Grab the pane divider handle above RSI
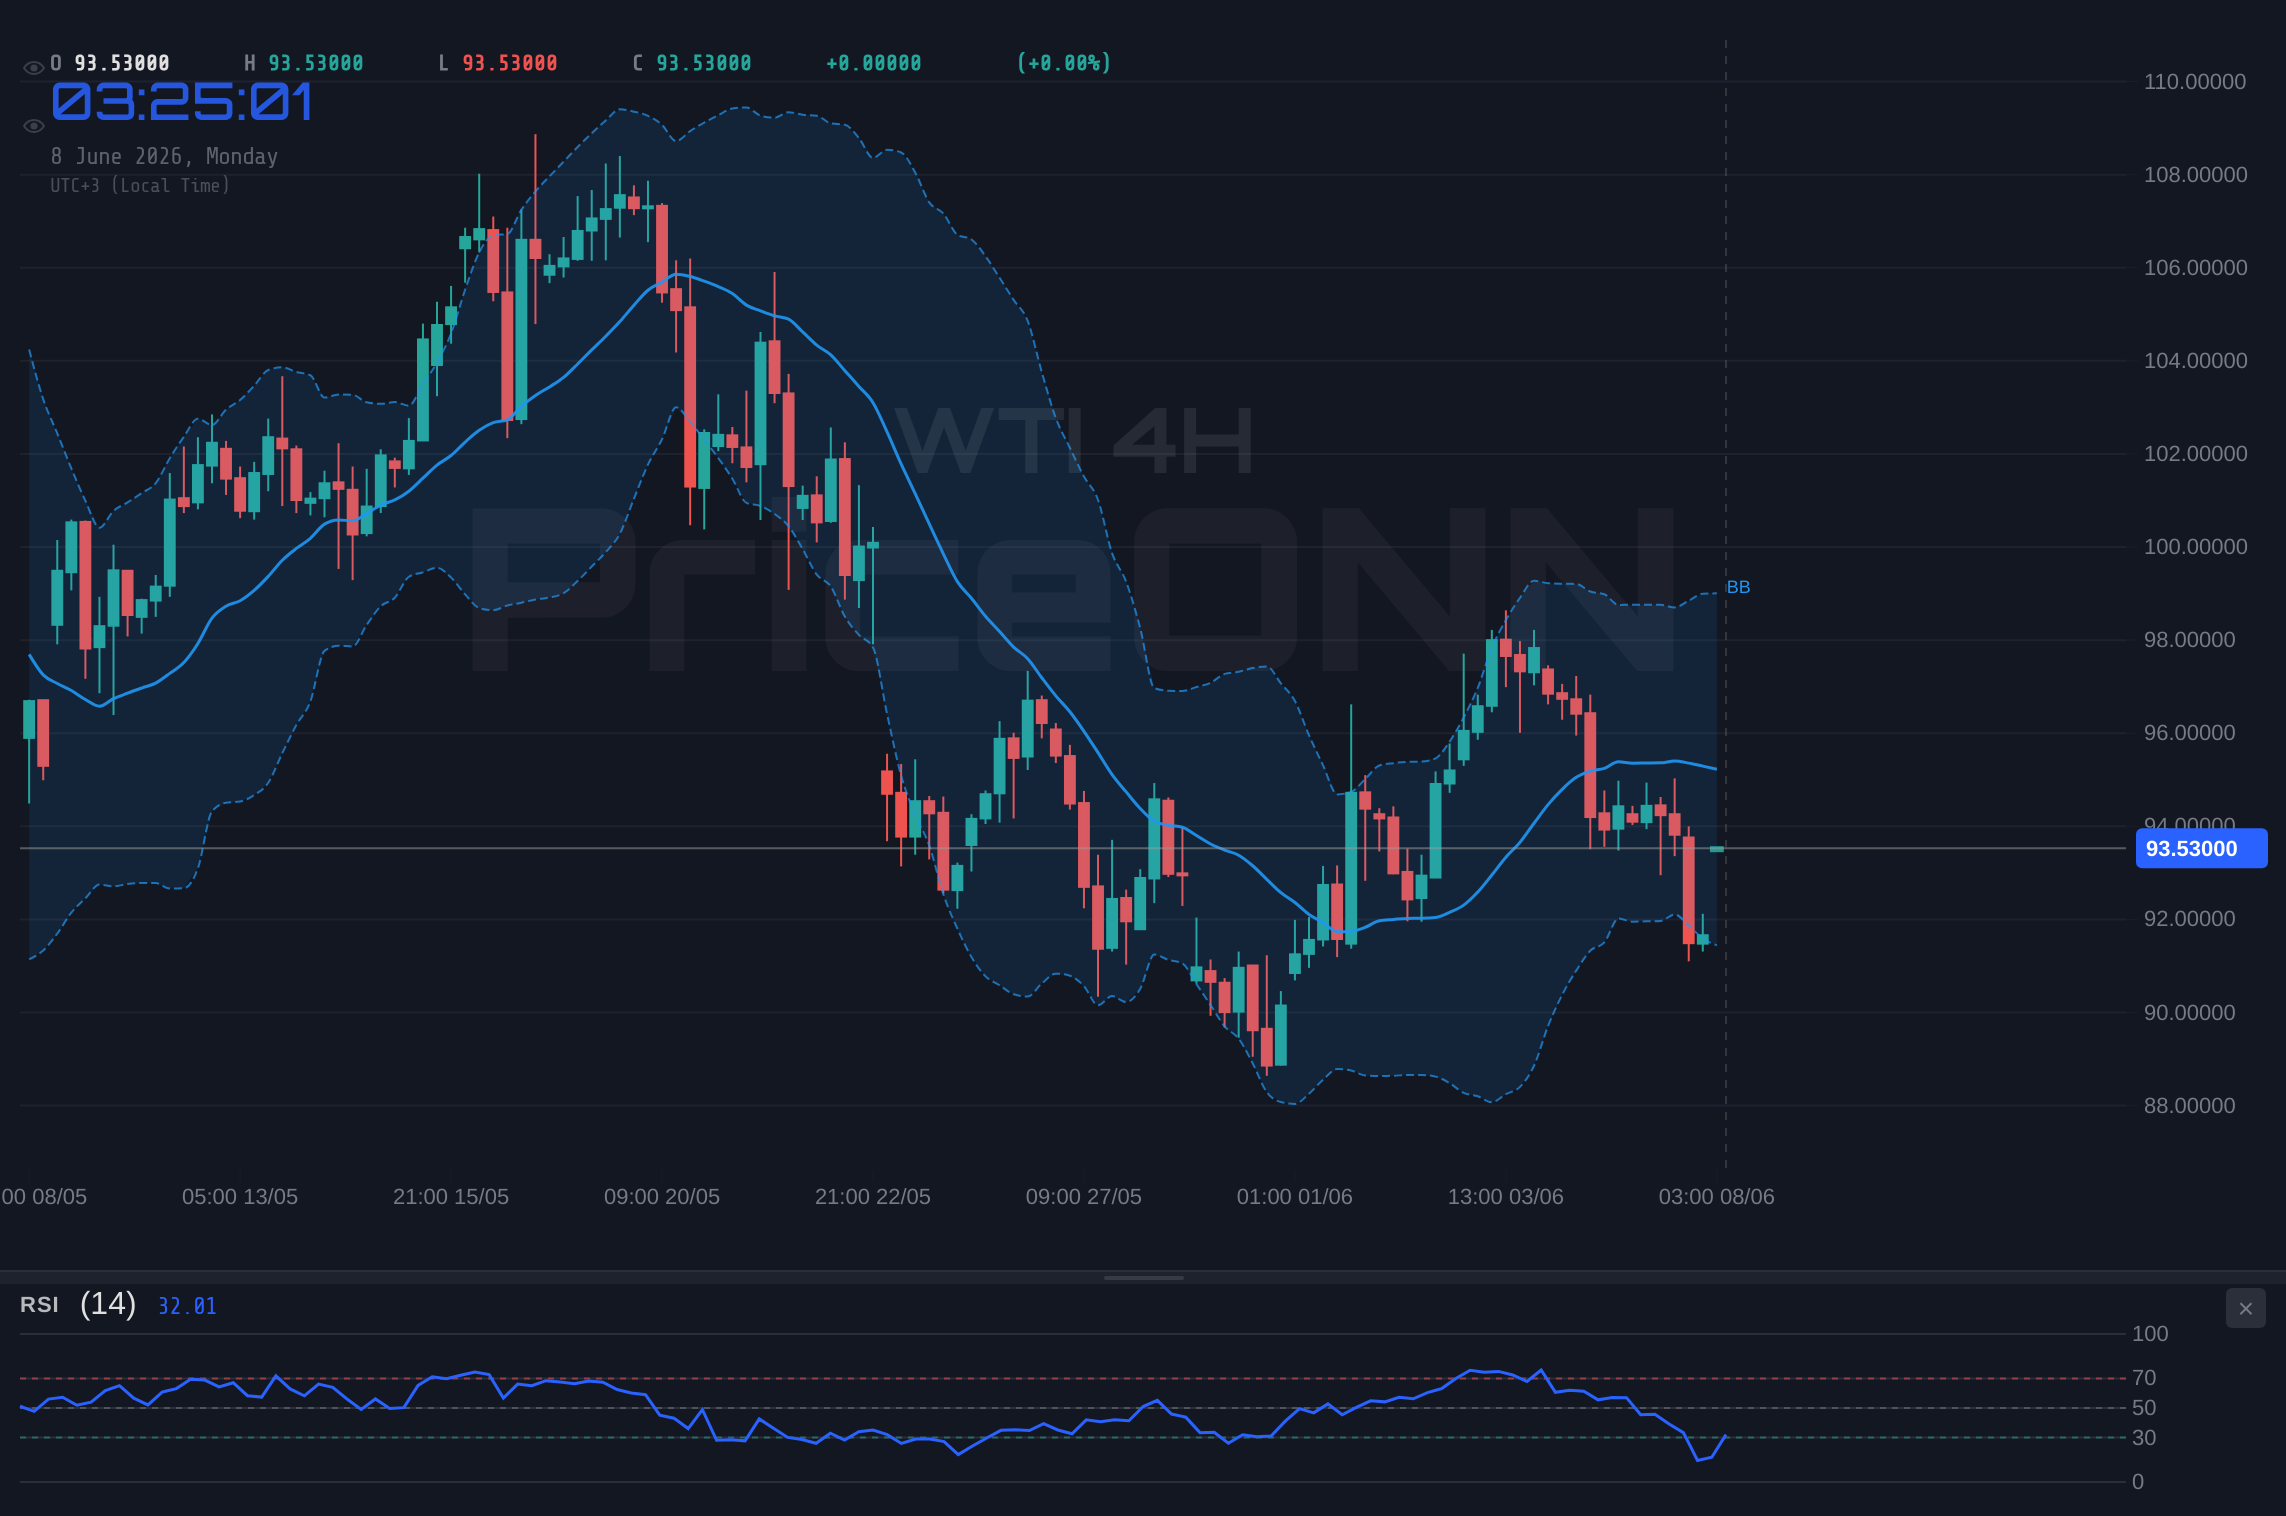2286x1516 pixels. pos(1143,1277)
